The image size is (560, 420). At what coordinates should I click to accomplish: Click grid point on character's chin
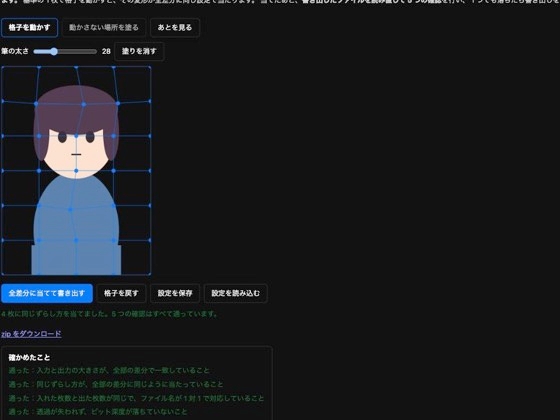pyautogui.click(x=76, y=171)
